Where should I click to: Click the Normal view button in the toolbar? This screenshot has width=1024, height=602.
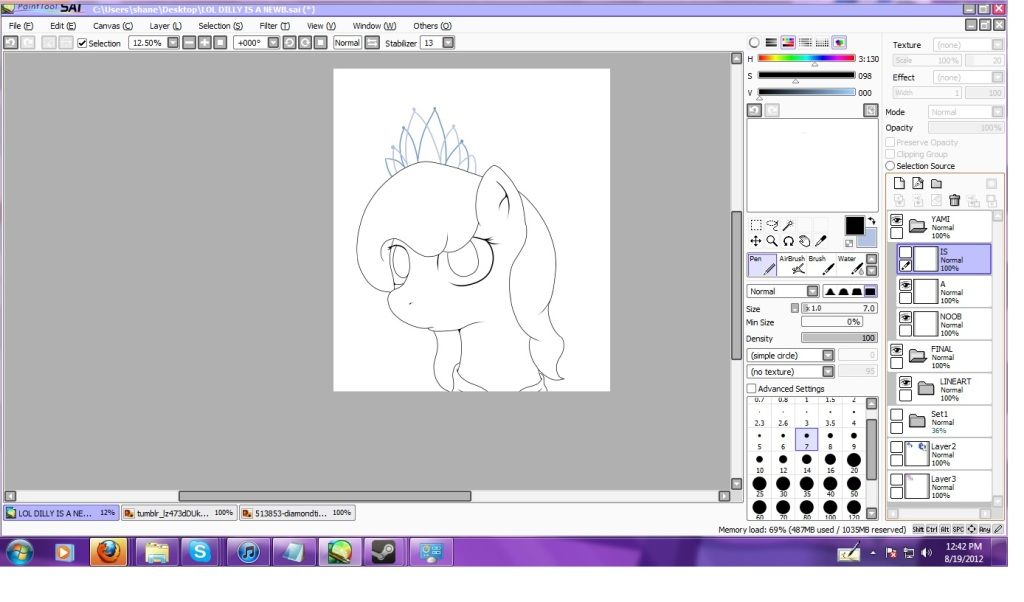347,42
